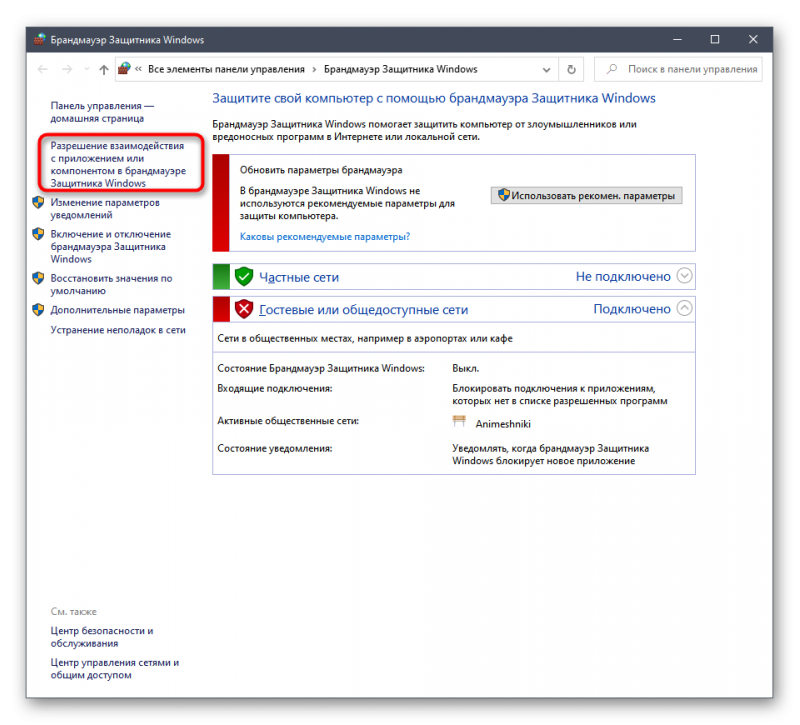Click green shield icon for 'Частные сети'

244,277
